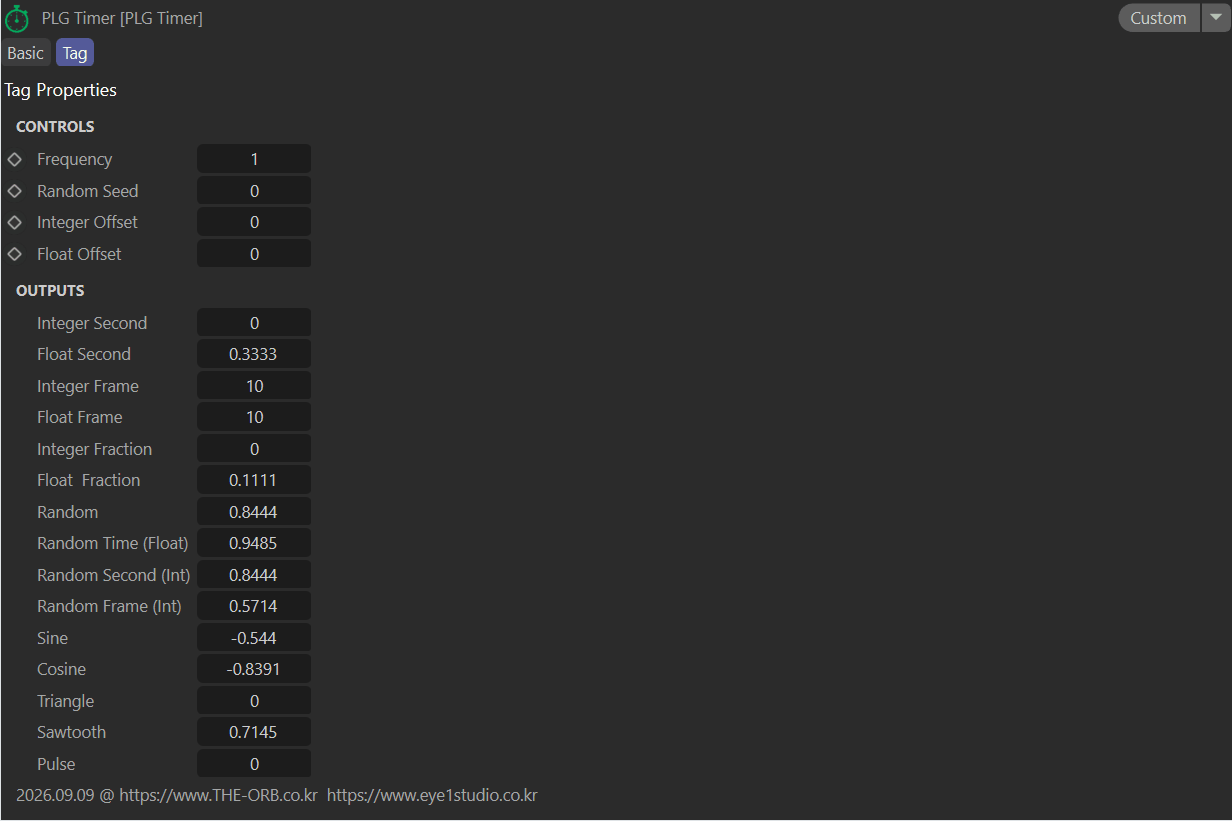Viewport: 1232px width, 821px height.
Task: Click the PLG Timer stopwatch icon
Action: (17, 18)
